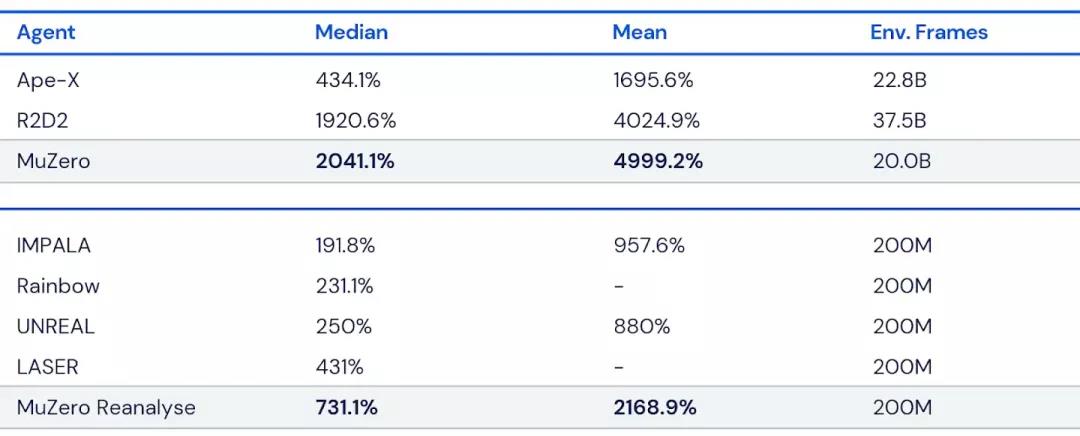
Task: Click MuZero's mean value 4999.2%
Action: (657, 161)
